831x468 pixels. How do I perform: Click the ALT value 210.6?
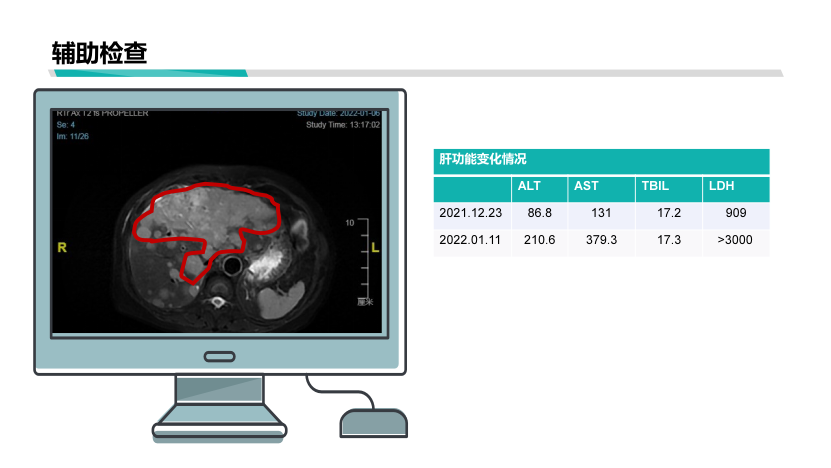(540, 240)
